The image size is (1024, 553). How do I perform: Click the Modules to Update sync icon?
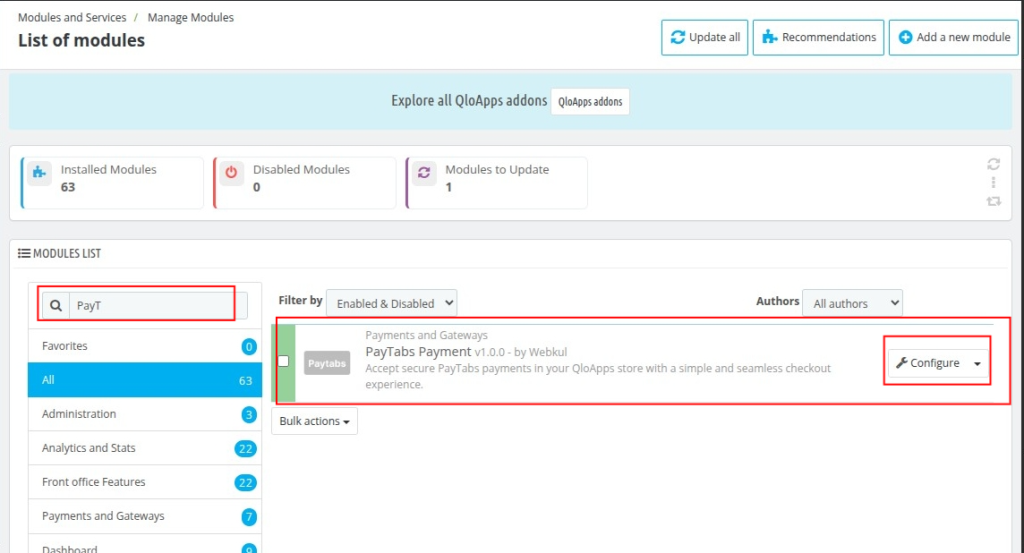pos(424,172)
